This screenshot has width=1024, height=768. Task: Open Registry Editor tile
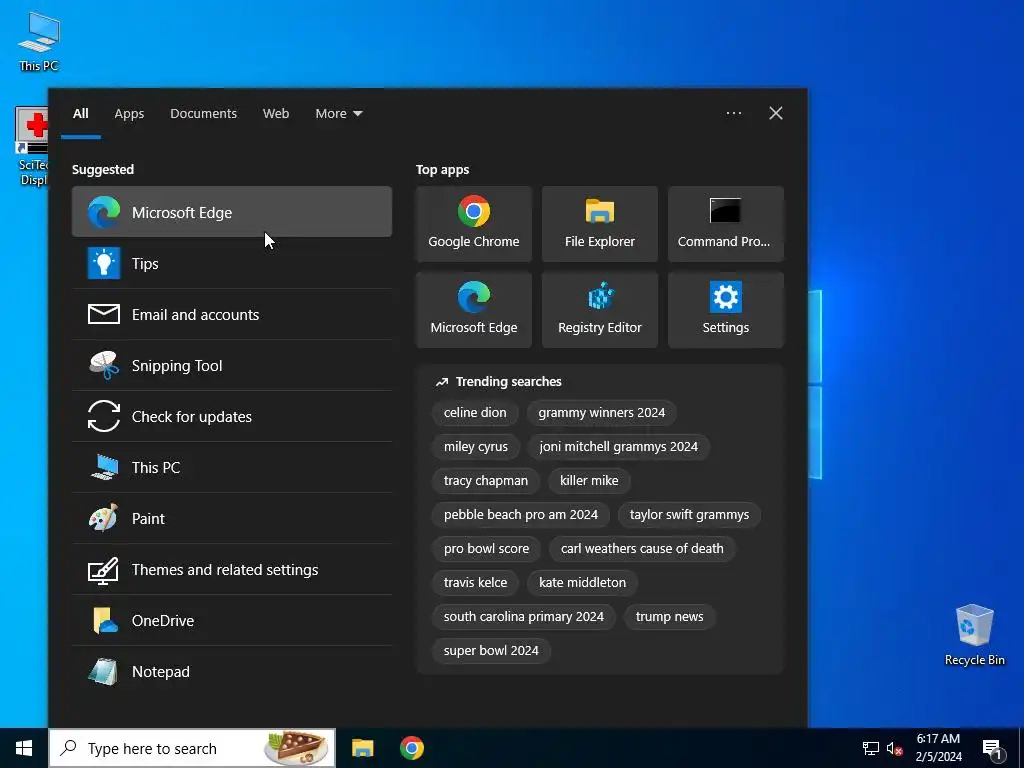(x=600, y=310)
